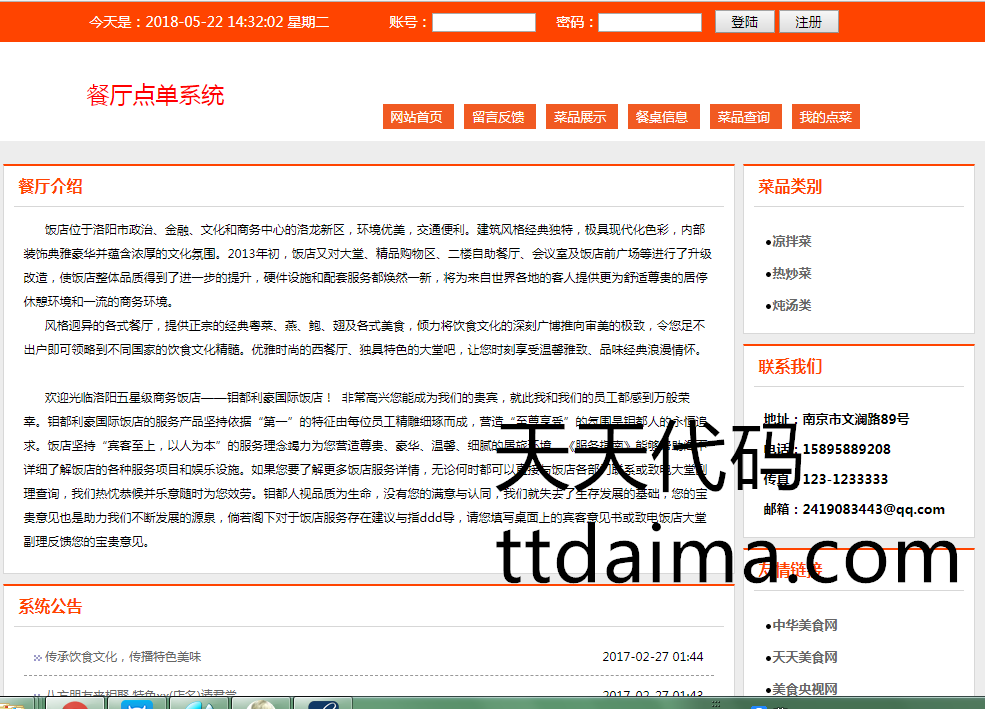The image size is (985, 709).
Task: Open the 中华美食网 friendly link
Action: pyautogui.click(x=803, y=625)
